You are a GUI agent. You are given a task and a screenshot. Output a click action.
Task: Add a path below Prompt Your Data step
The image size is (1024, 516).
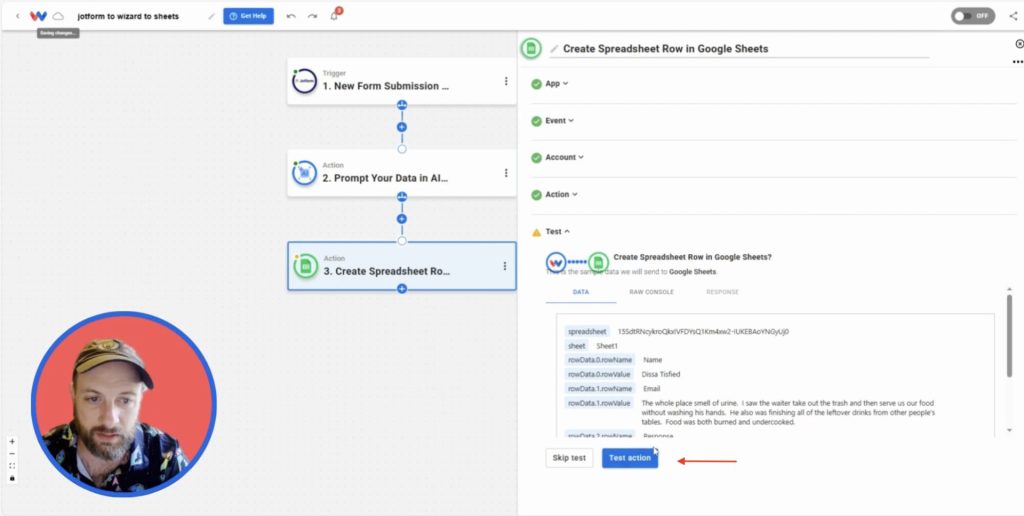coord(402,197)
